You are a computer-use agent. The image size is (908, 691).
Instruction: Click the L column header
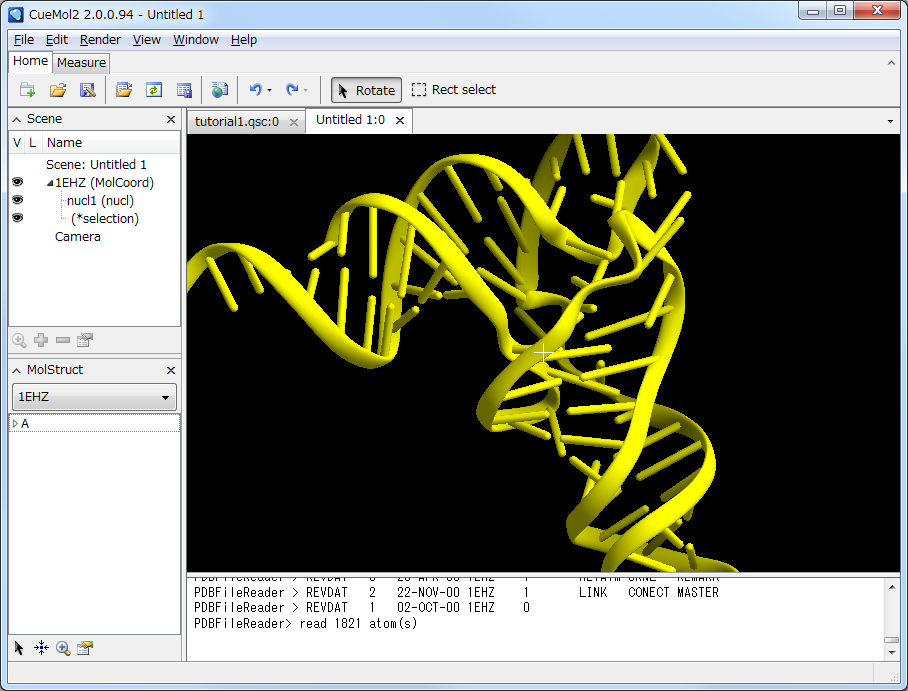33,142
